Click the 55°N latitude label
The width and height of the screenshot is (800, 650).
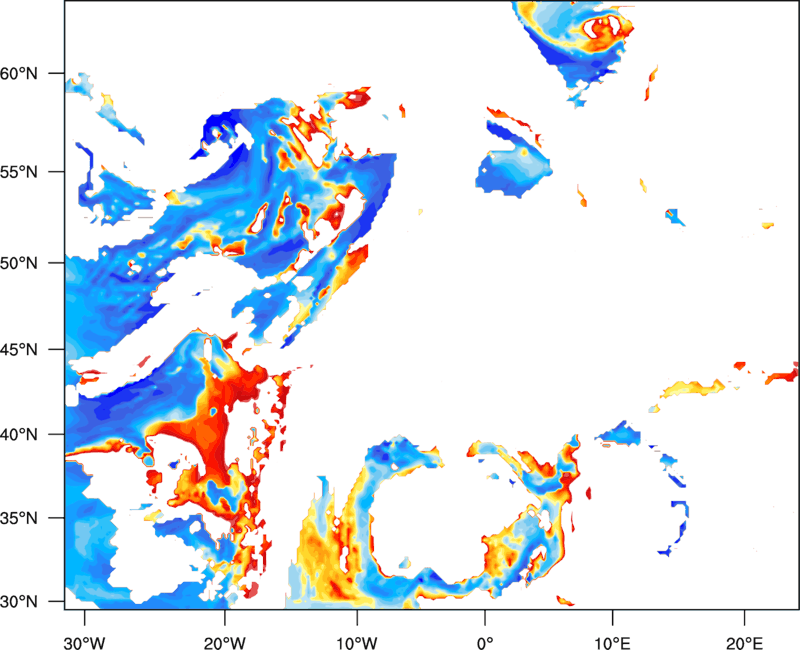pyautogui.click(x=19, y=172)
